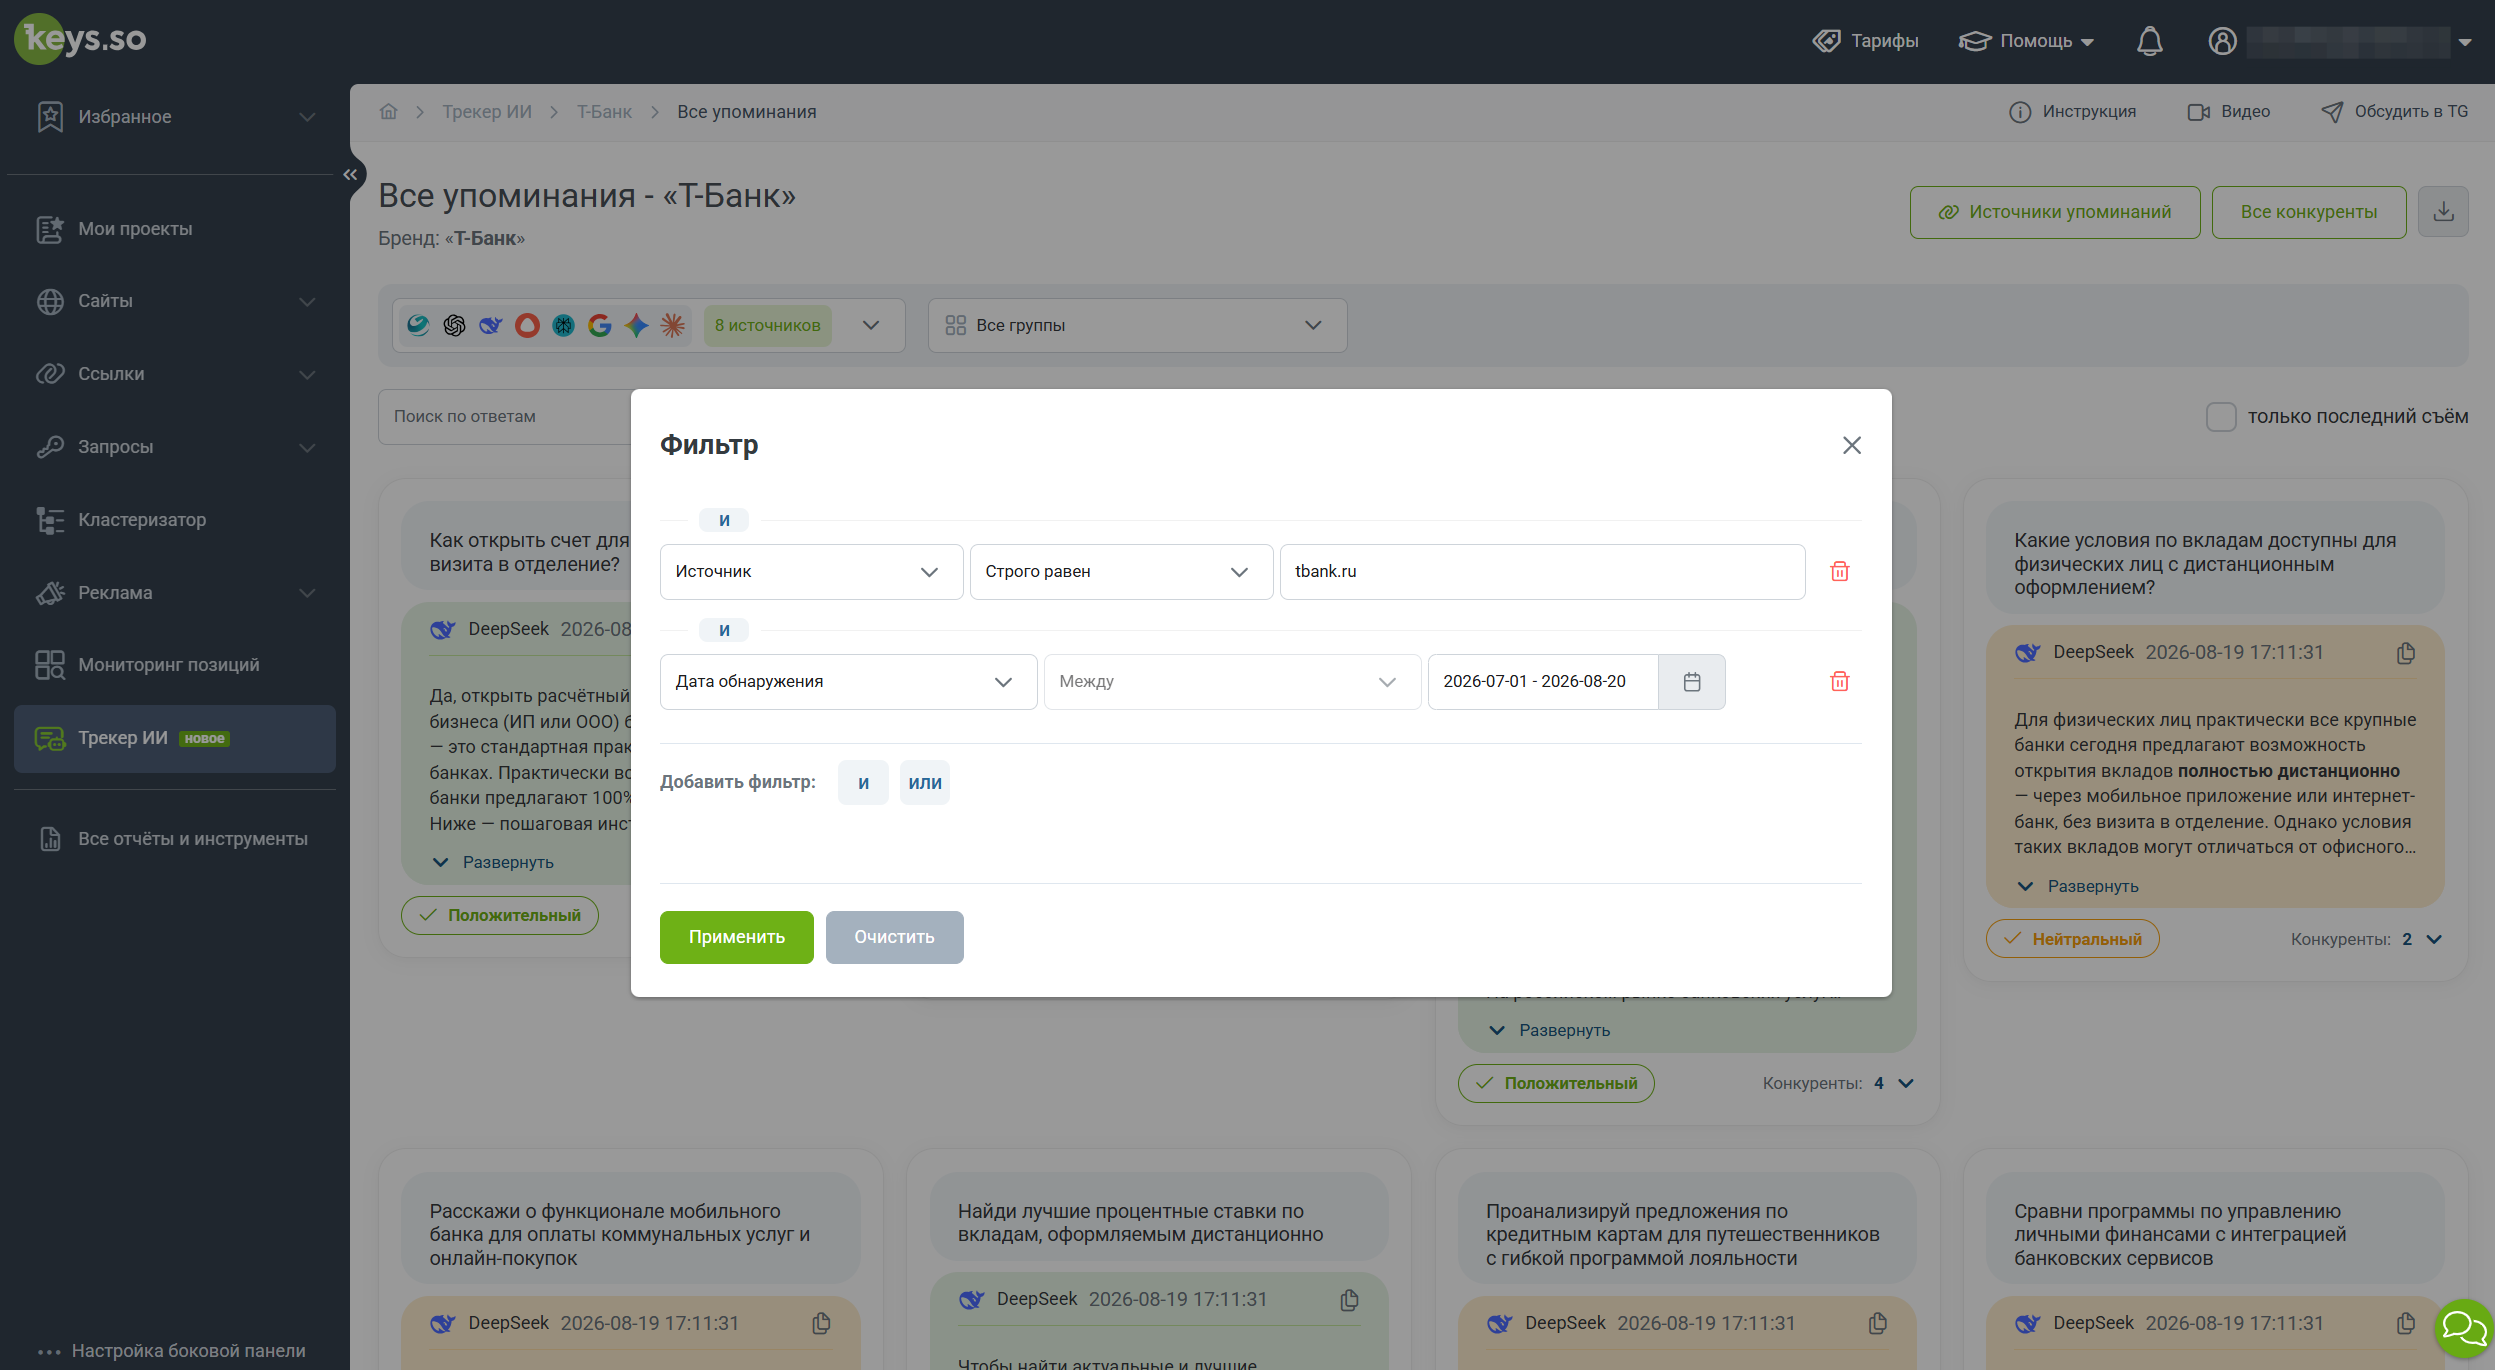2495x1370 pixels.
Task: Click the Очистить button
Action: 895,937
